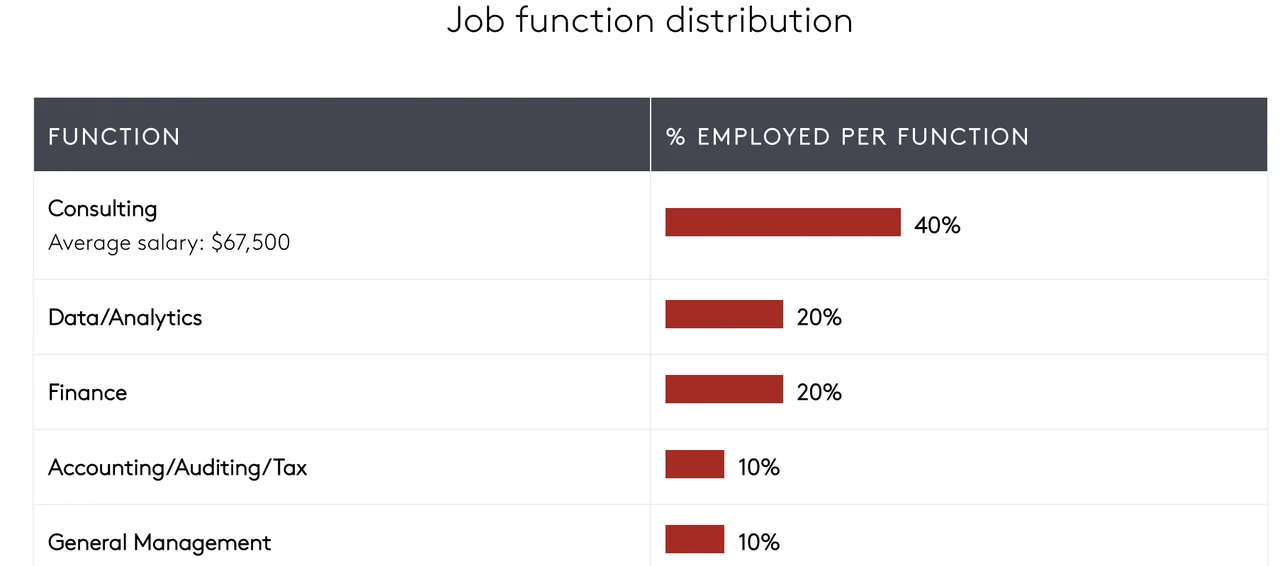The width and height of the screenshot is (1280, 566).
Task: Select the Finance function label
Action: pyautogui.click(x=88, y=392)
